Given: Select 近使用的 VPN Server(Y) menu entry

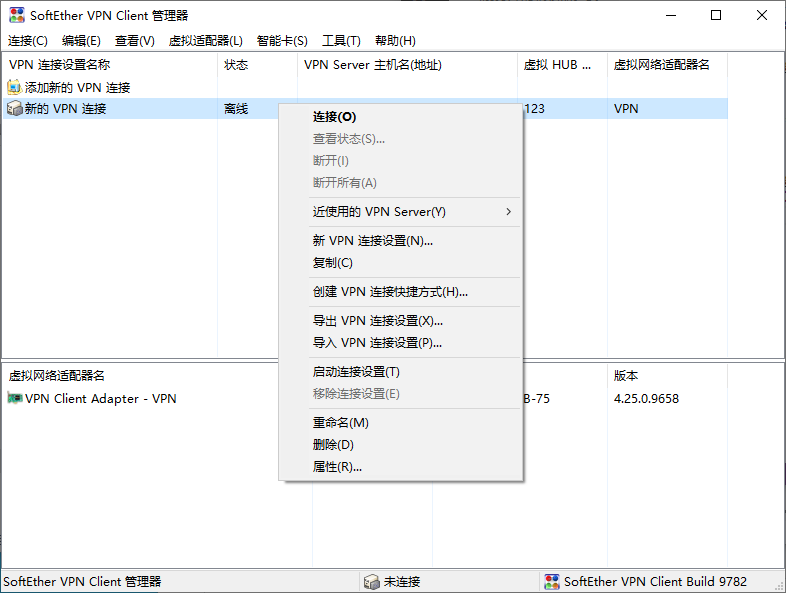Looking at the screenshot, I should 400,212.
